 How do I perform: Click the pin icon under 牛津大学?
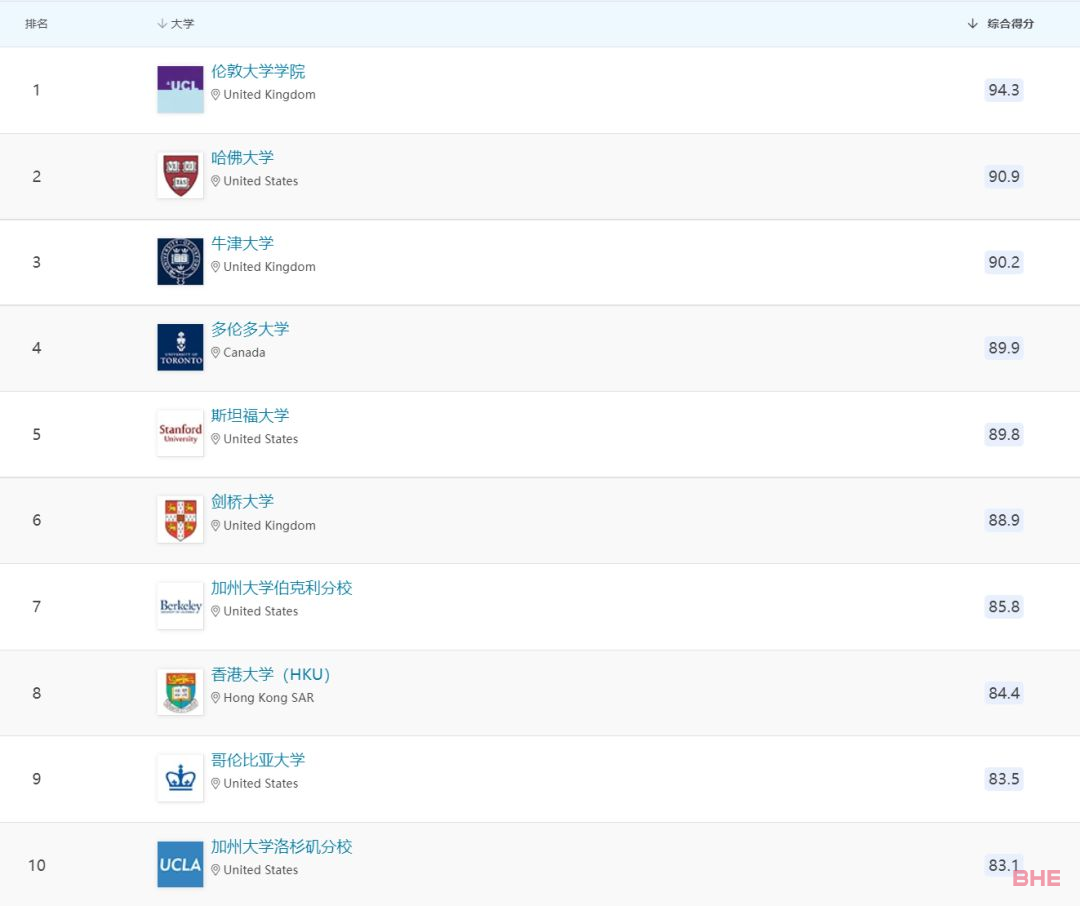pos(216,267)
